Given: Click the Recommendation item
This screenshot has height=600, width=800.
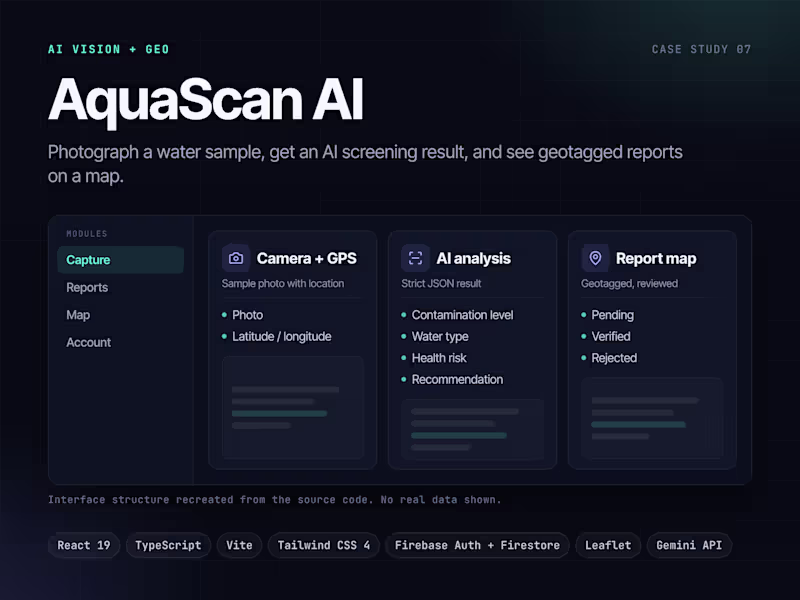Looking at the screenshot, I should click(457, 379).
